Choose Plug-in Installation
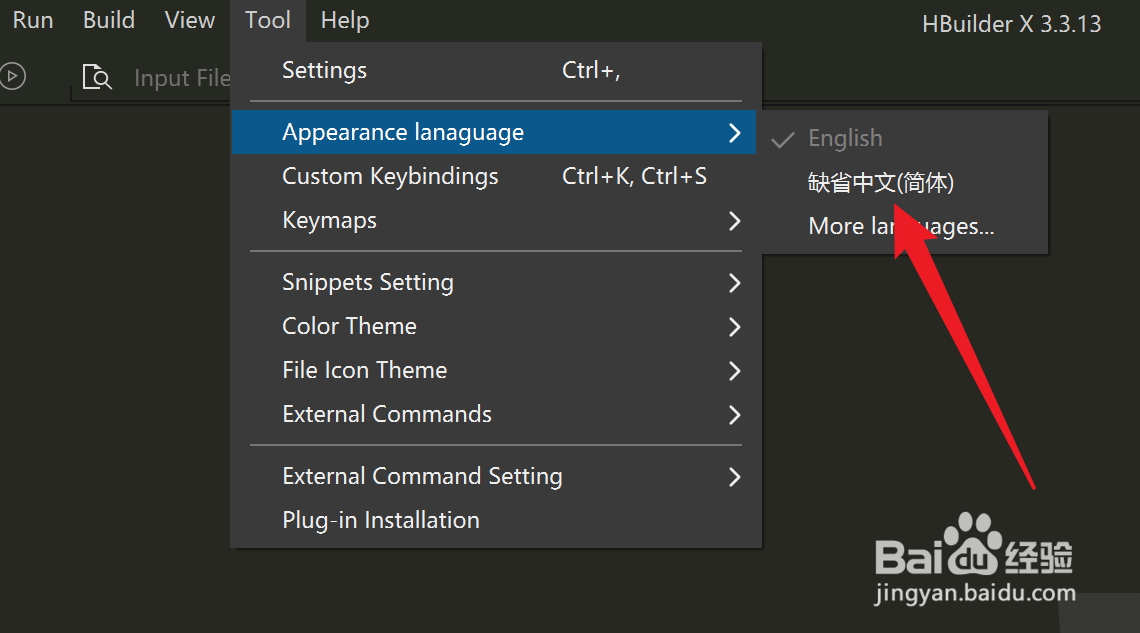Screen dimensions: 1140x633 pos(381,520)
